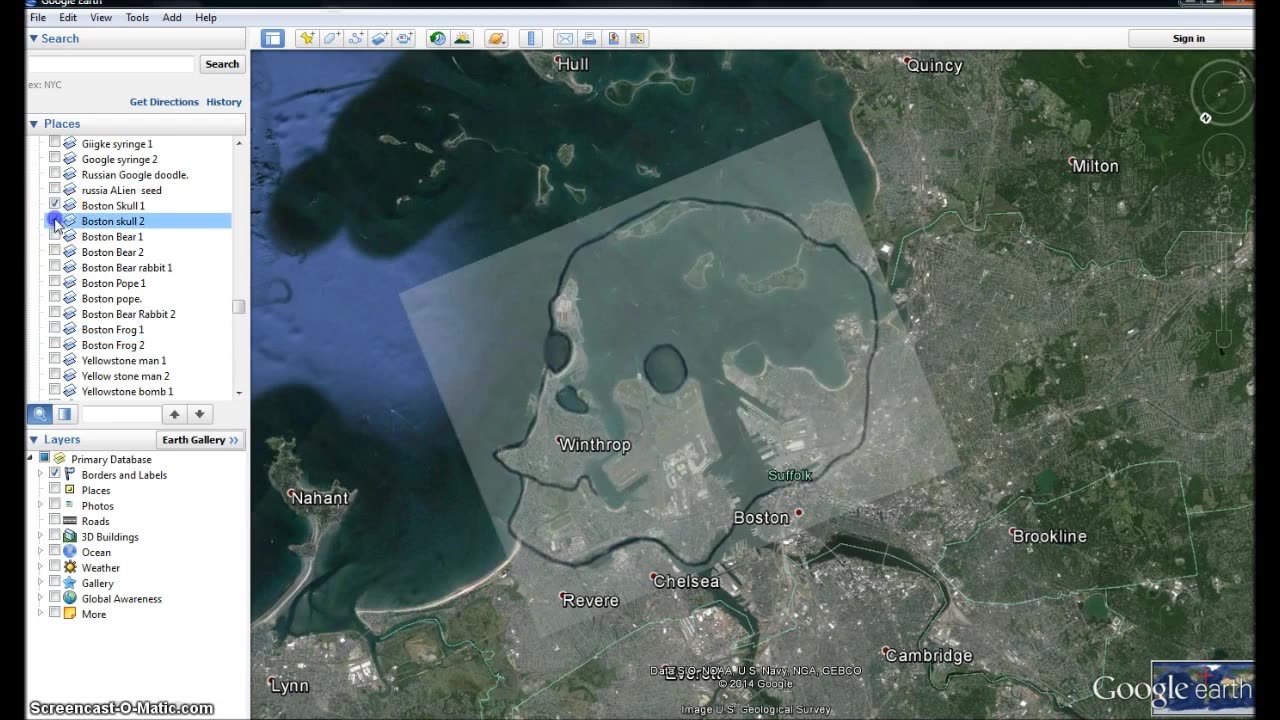The width and height of the screenshot is (1280, 720).
Task: Click the 3D Buildings layer icon
Action: [70, 536]
